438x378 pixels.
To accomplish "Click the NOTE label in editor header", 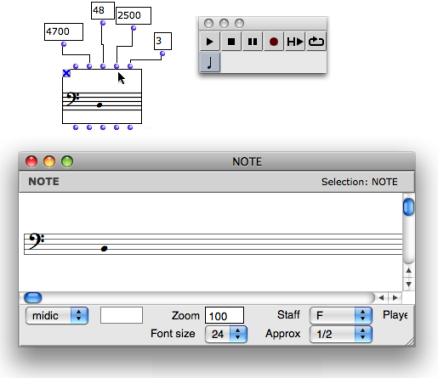I will 44,182.
